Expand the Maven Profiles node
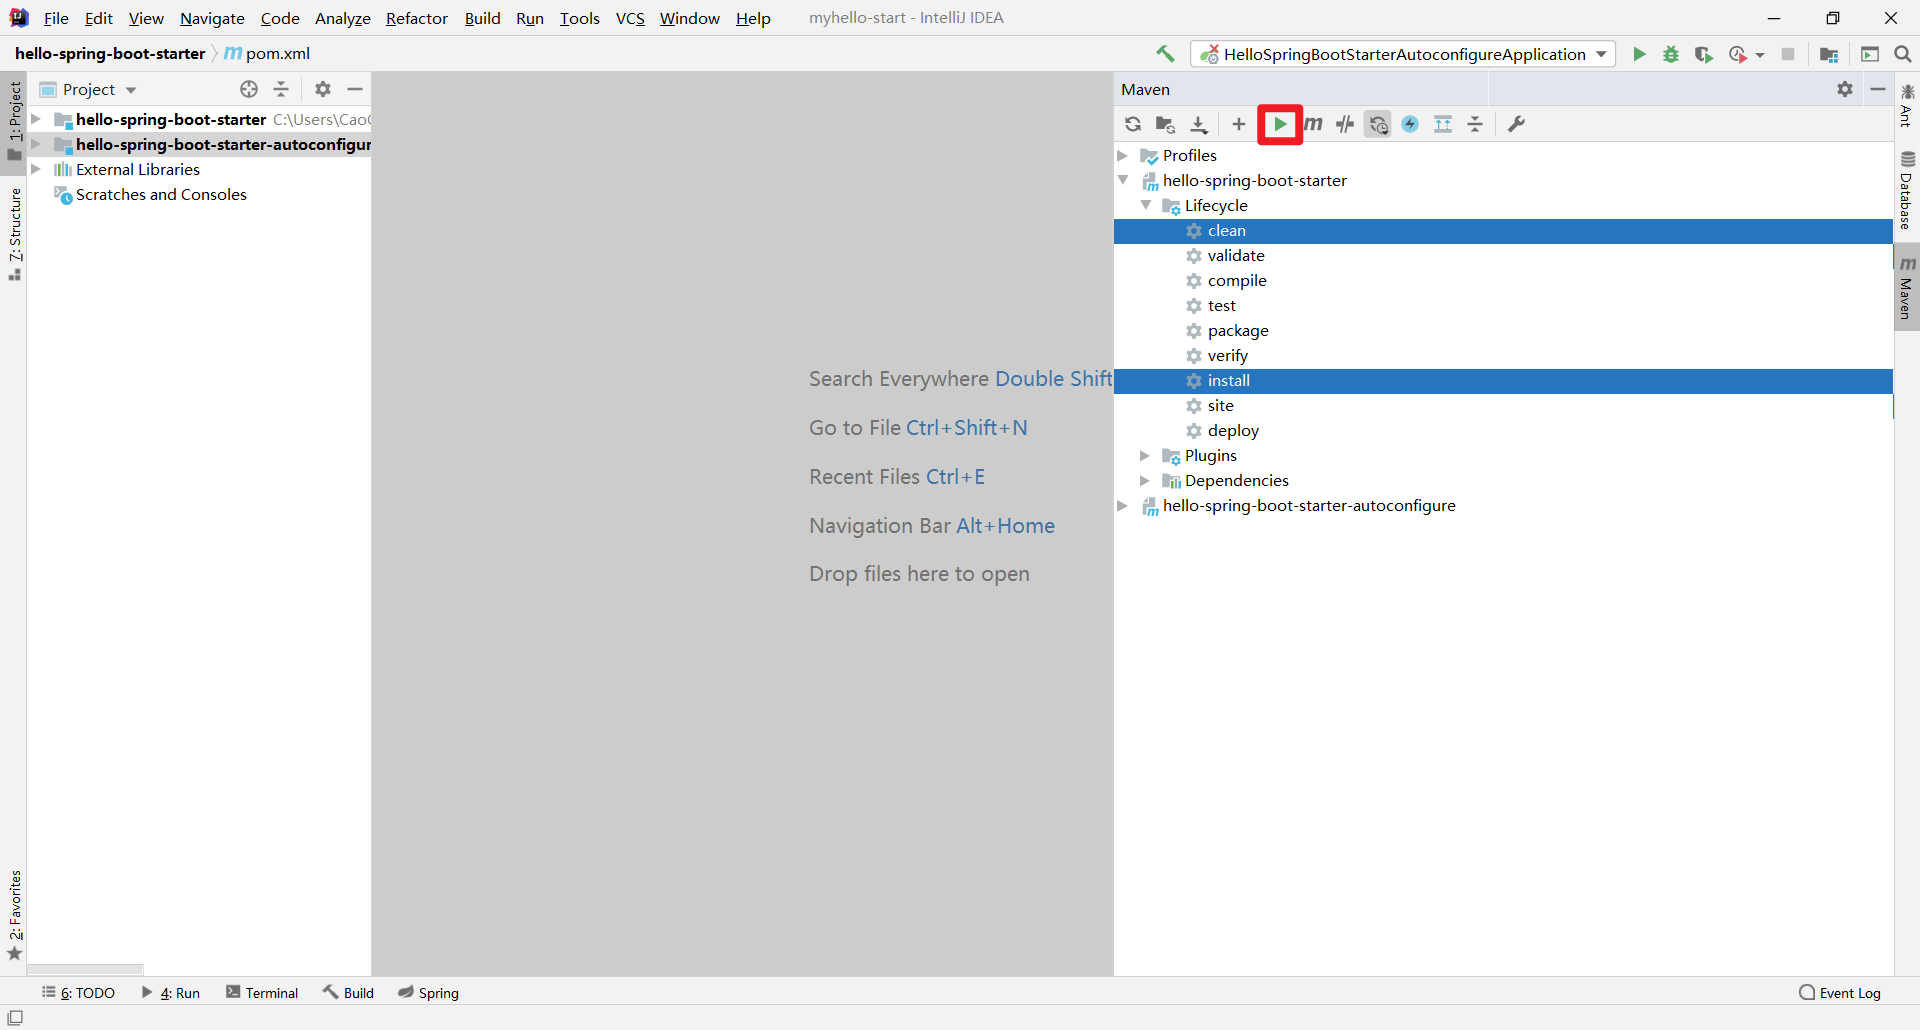The width and height of the screenshot is (1920, 1030). 1123,155
